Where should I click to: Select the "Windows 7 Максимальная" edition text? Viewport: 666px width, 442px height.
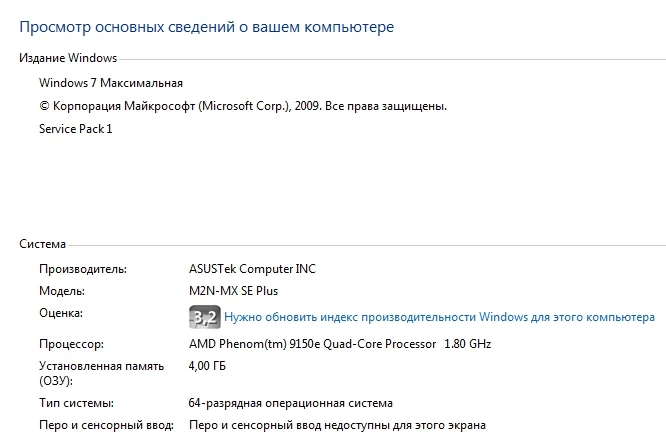(x=111, y=83)
